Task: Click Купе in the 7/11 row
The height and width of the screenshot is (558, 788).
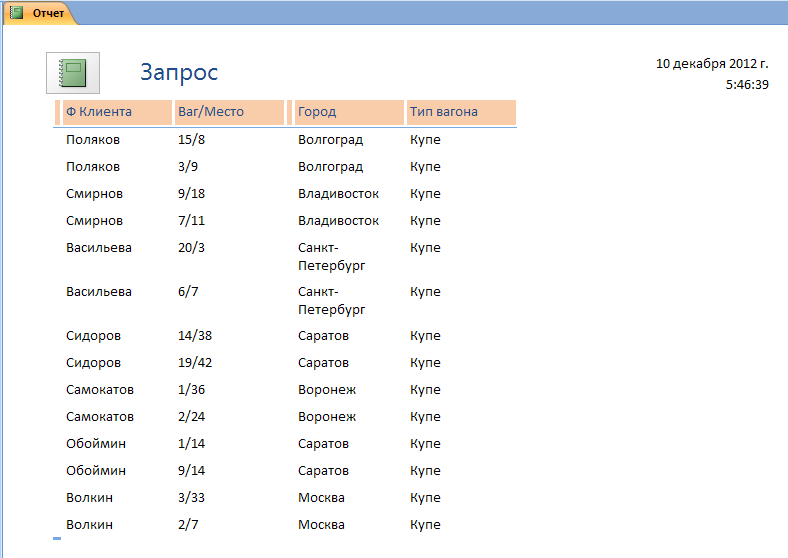Action: coord(425,221)
